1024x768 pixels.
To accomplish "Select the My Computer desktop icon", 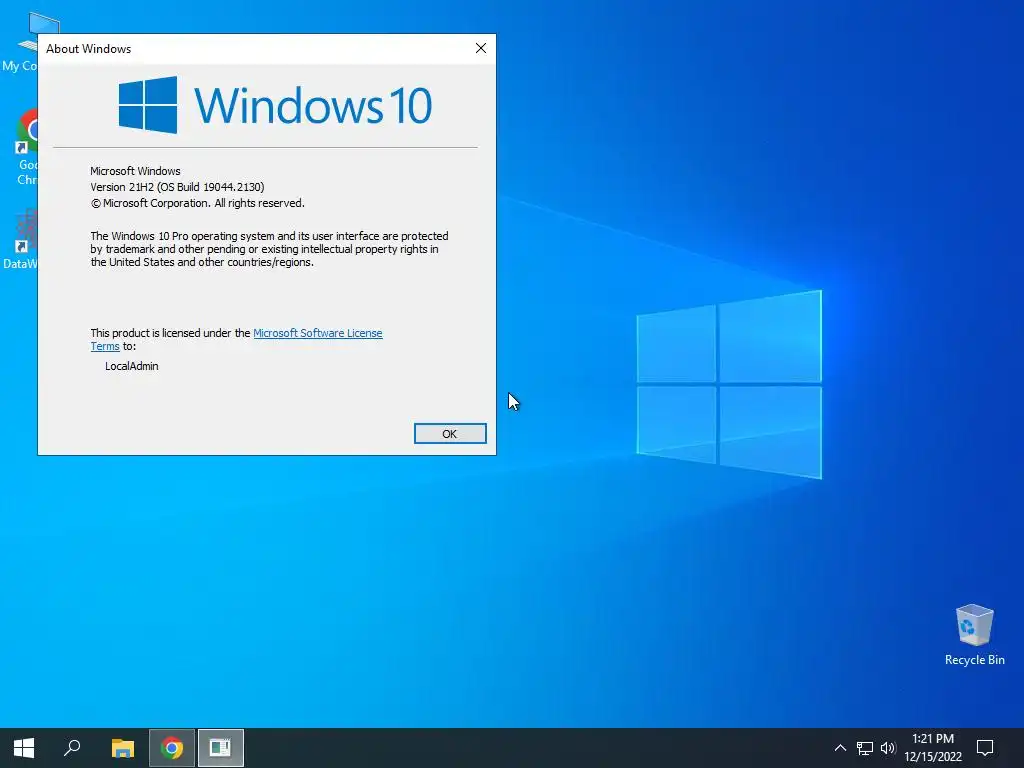I will click(x=20, y=43).
